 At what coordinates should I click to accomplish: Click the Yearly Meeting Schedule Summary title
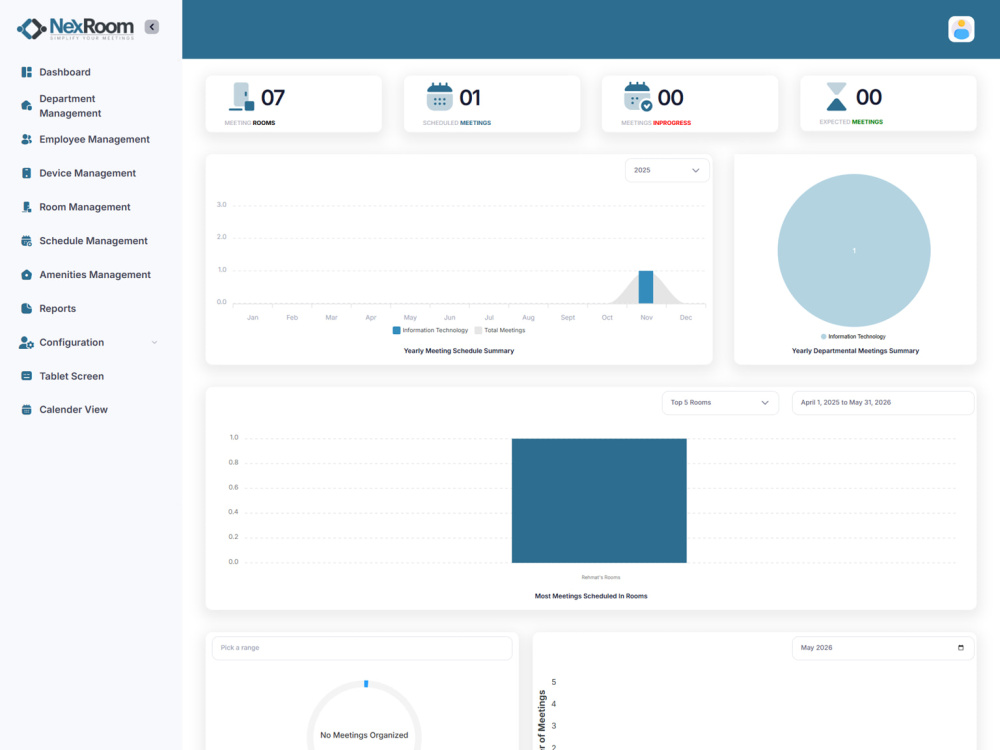click(x=459, y=351)
